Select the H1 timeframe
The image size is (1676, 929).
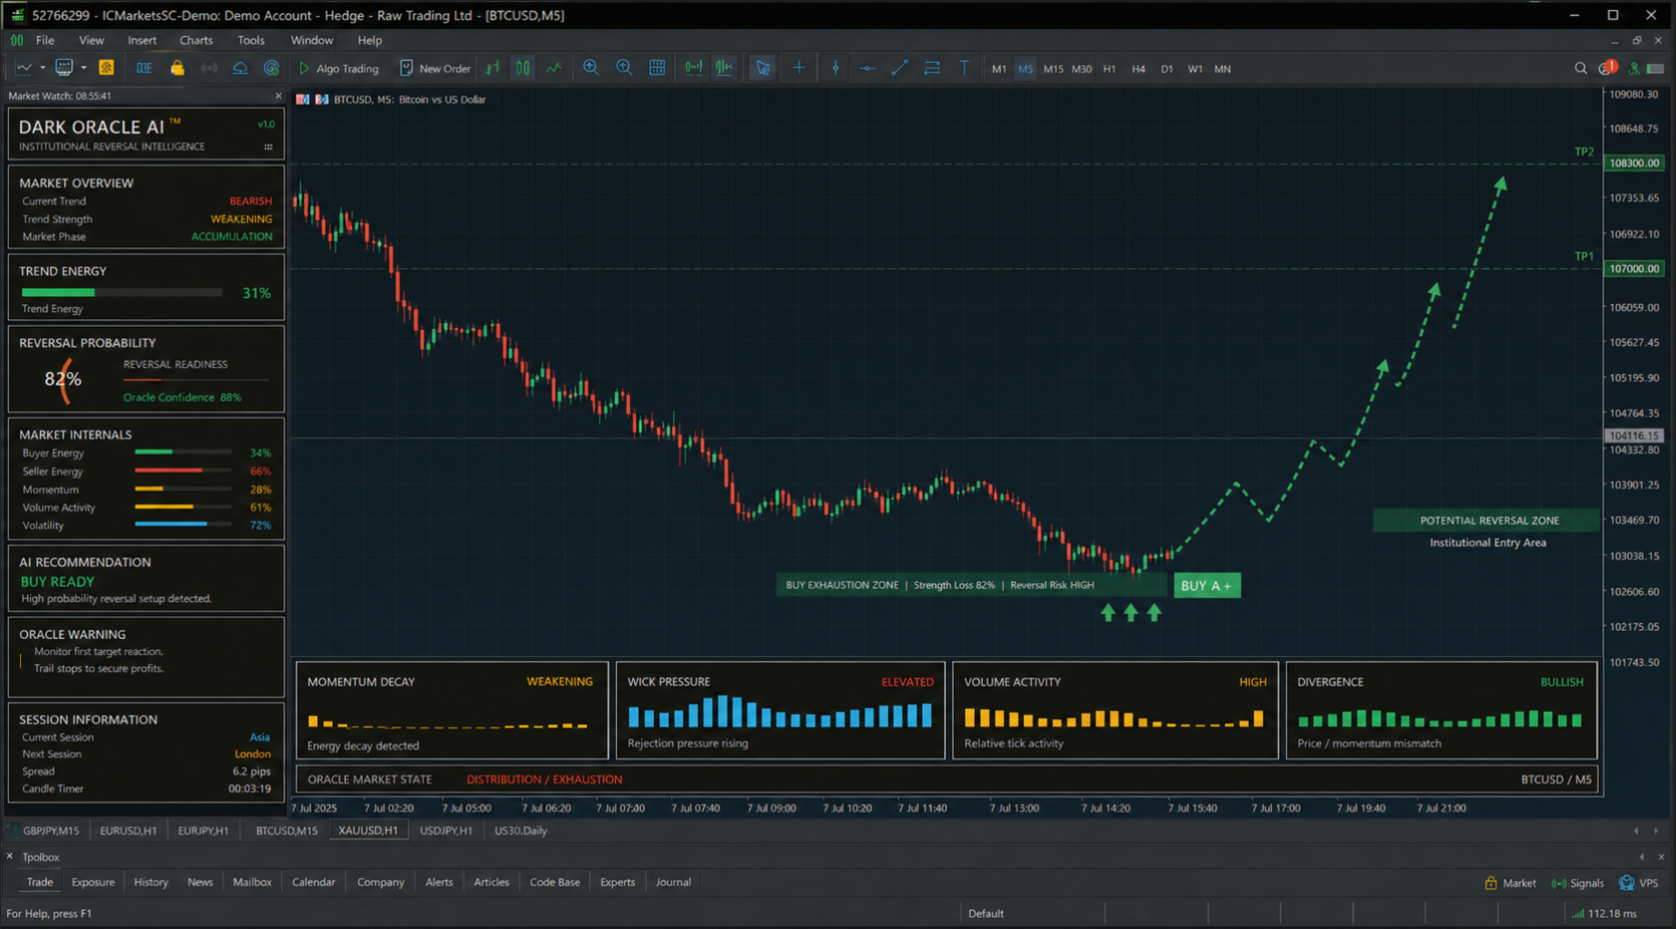pos(1109,69)
